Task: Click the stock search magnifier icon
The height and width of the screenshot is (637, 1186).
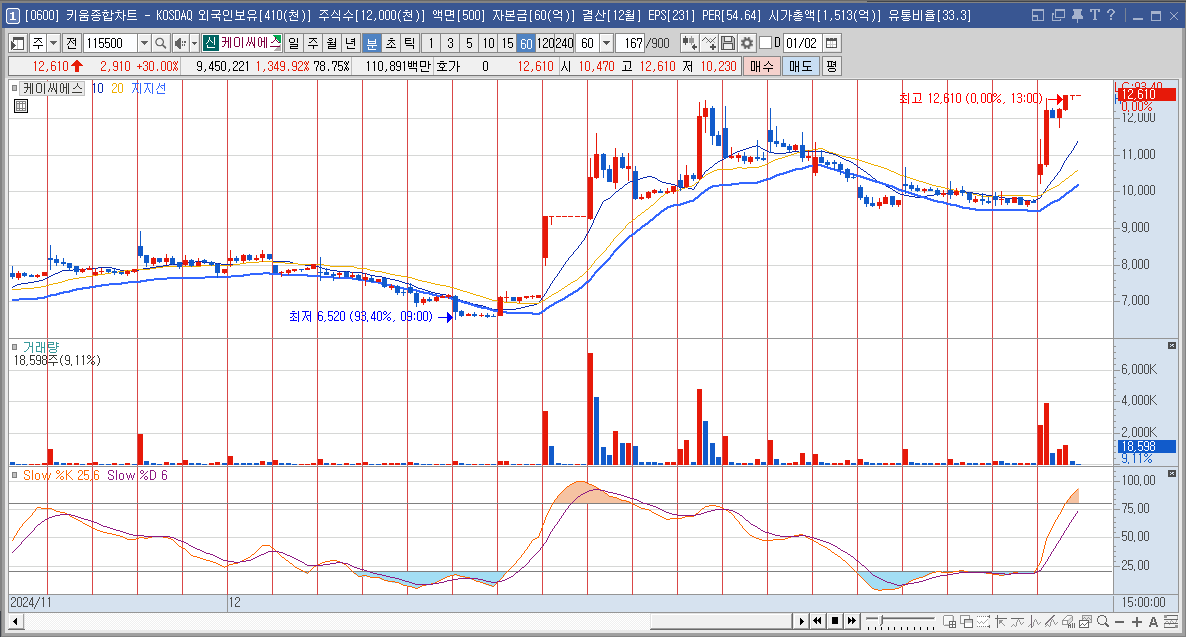Action: (x=160, y=43)
